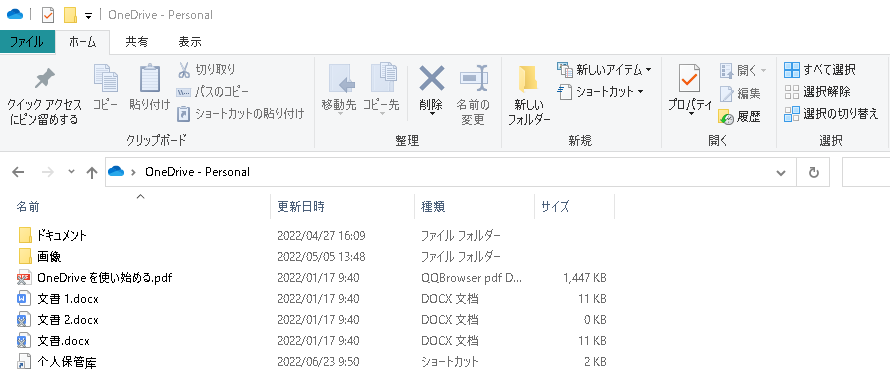
Task: Pin to Quick Access pushpin icon
Action: coord(44,79)
